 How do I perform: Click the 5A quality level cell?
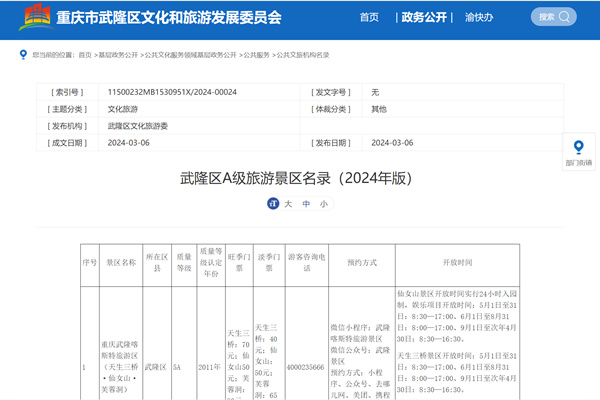click(x=177, y=367)
